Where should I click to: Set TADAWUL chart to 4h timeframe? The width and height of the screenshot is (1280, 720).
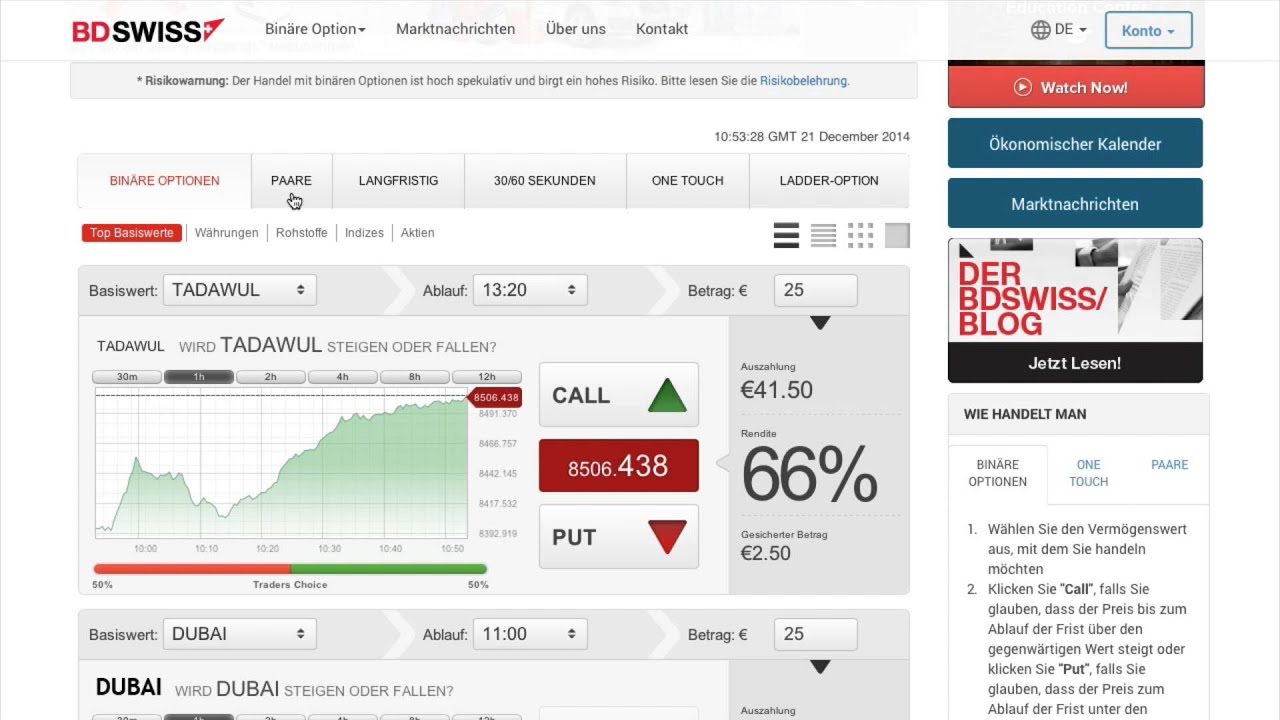point(343,377)
